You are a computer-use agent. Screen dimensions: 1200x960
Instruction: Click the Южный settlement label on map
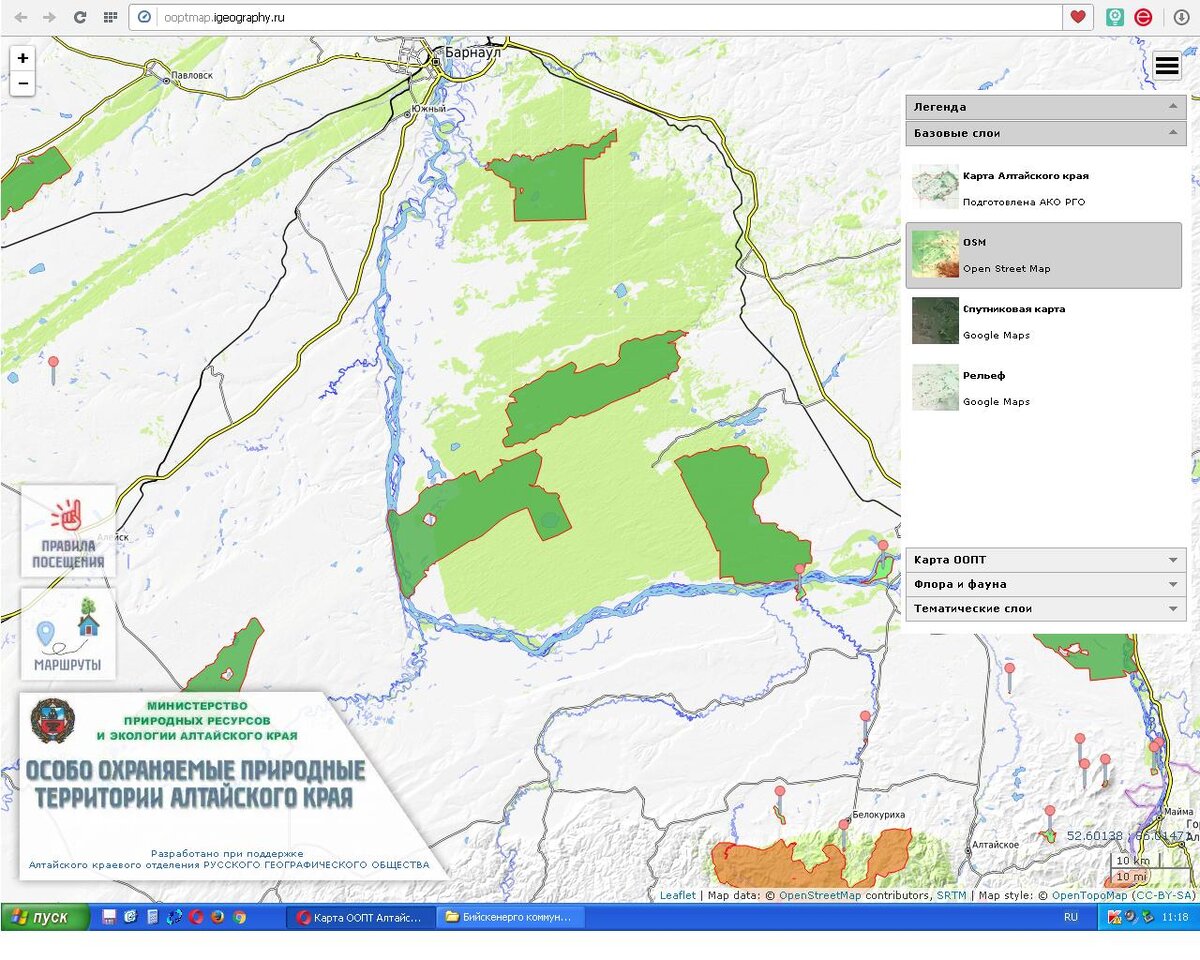[x=430, y=108]
